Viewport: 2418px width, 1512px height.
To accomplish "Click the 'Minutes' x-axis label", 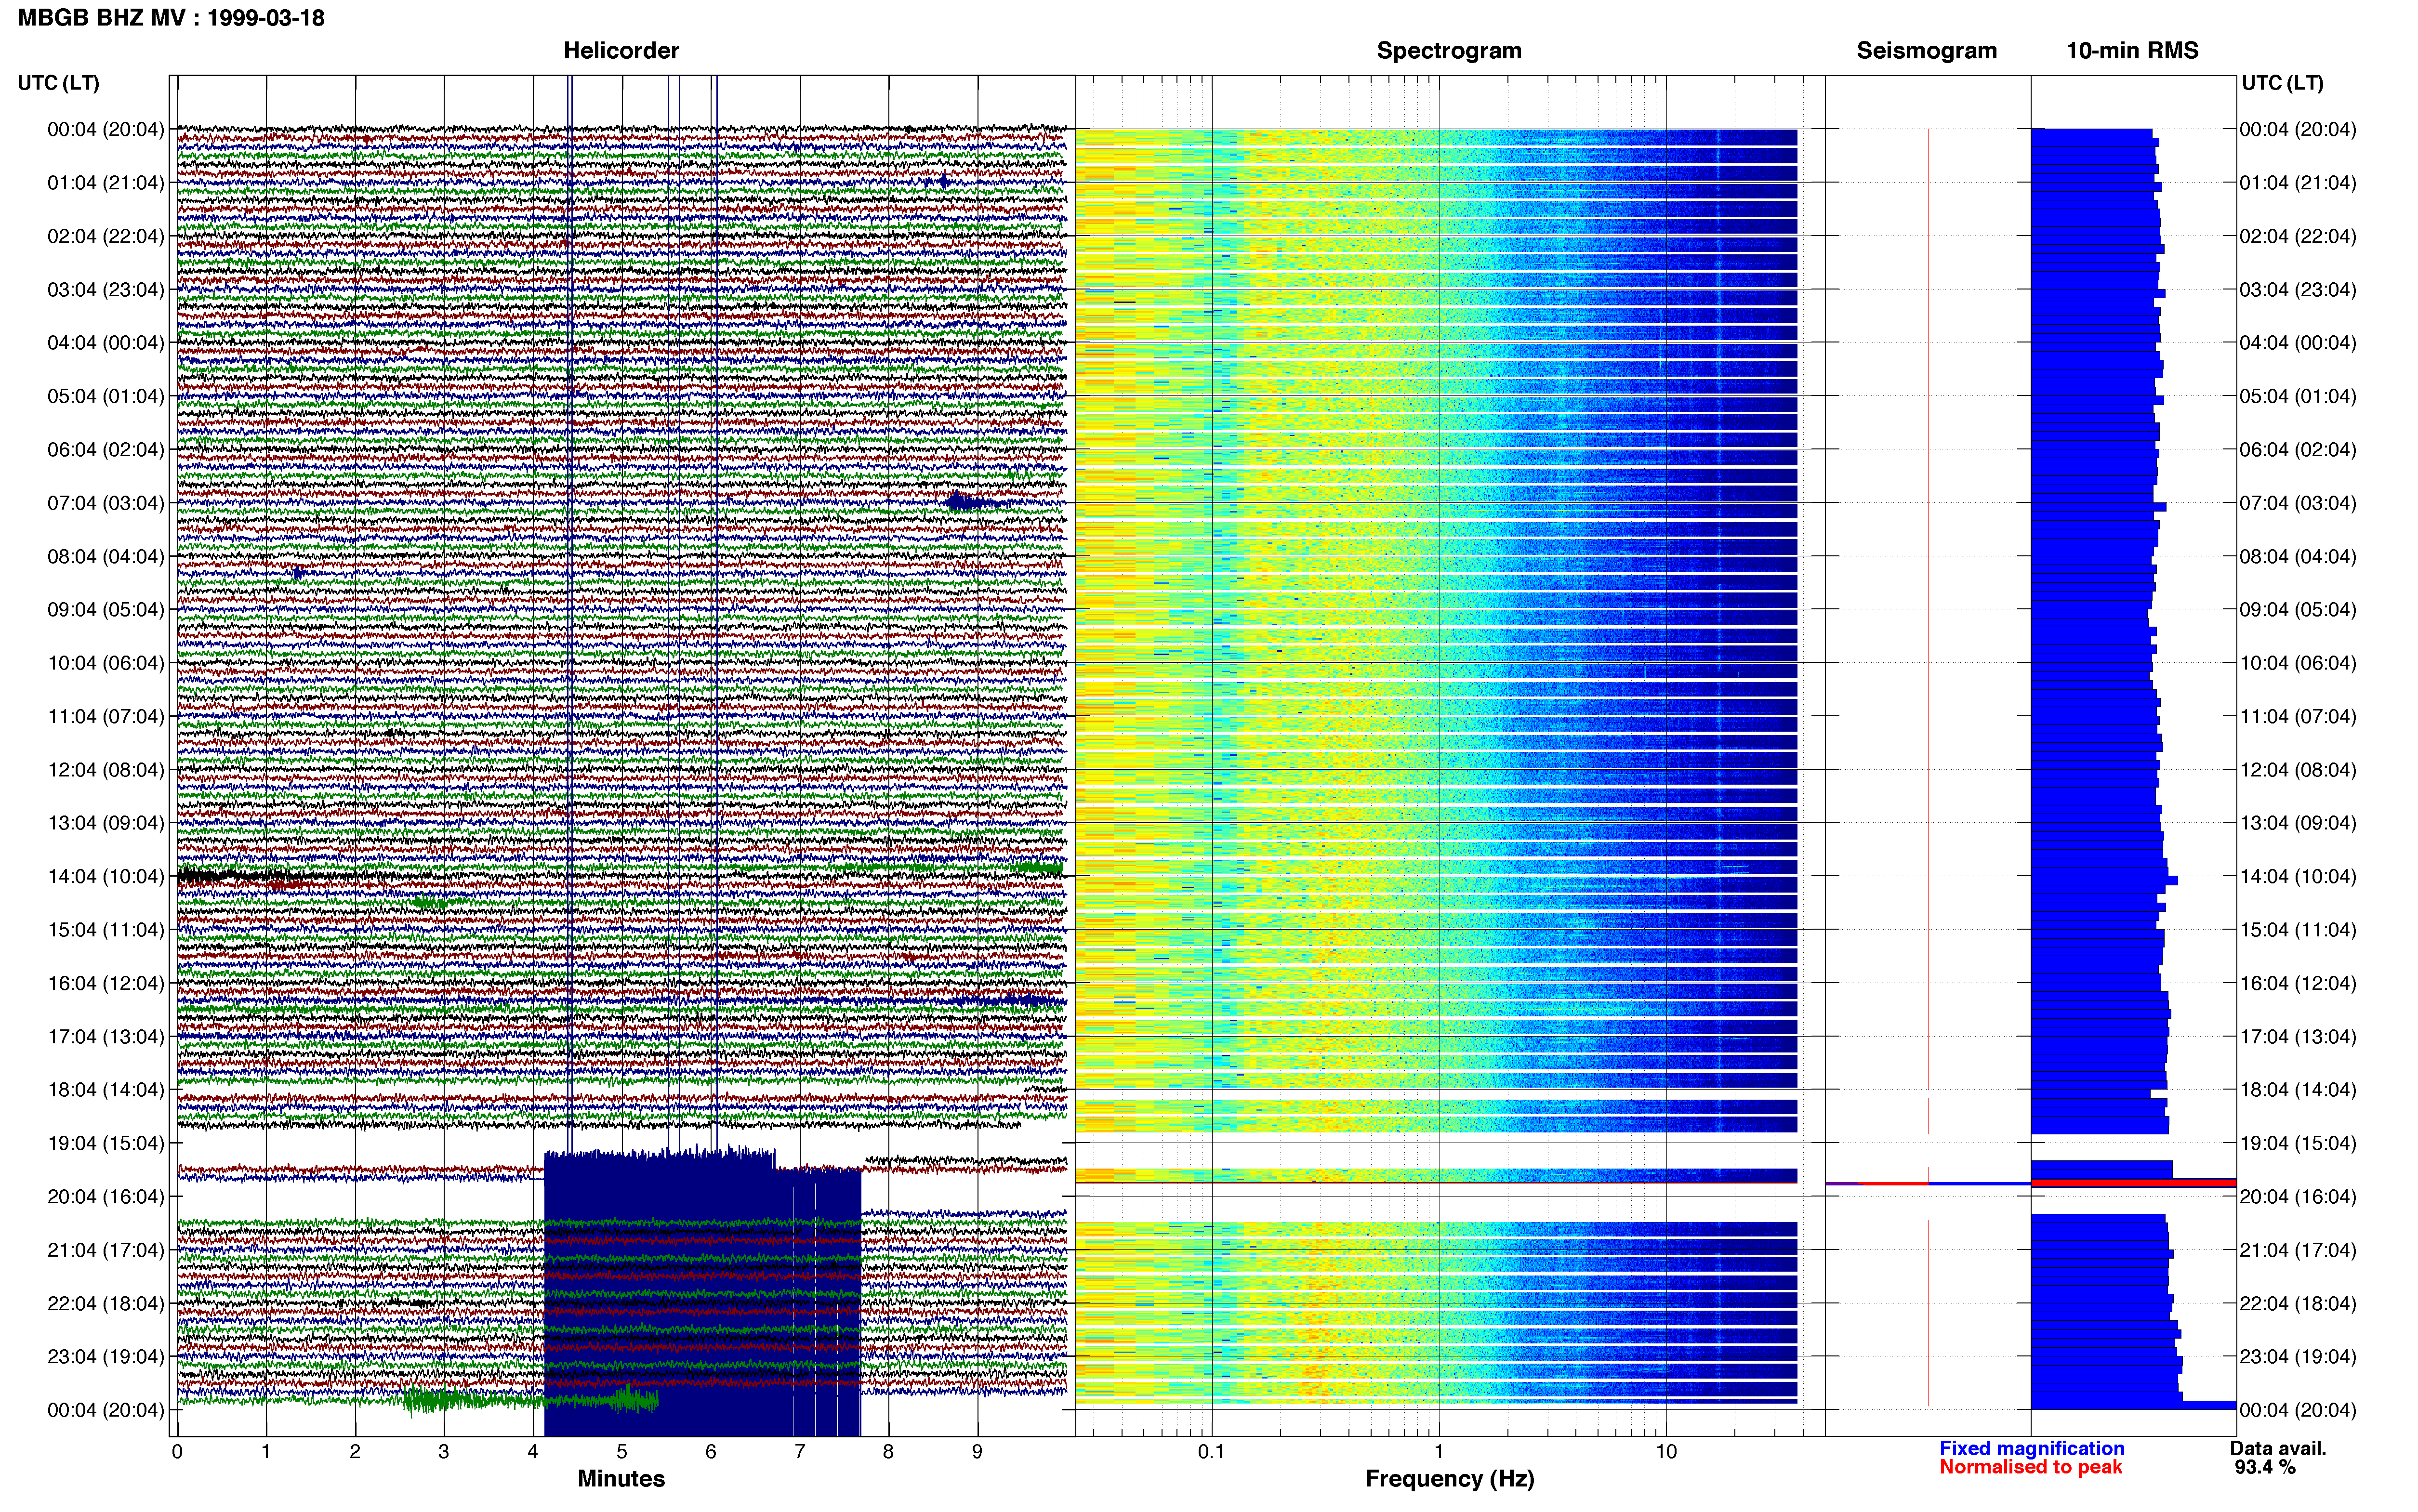I will coord(621,1479).
